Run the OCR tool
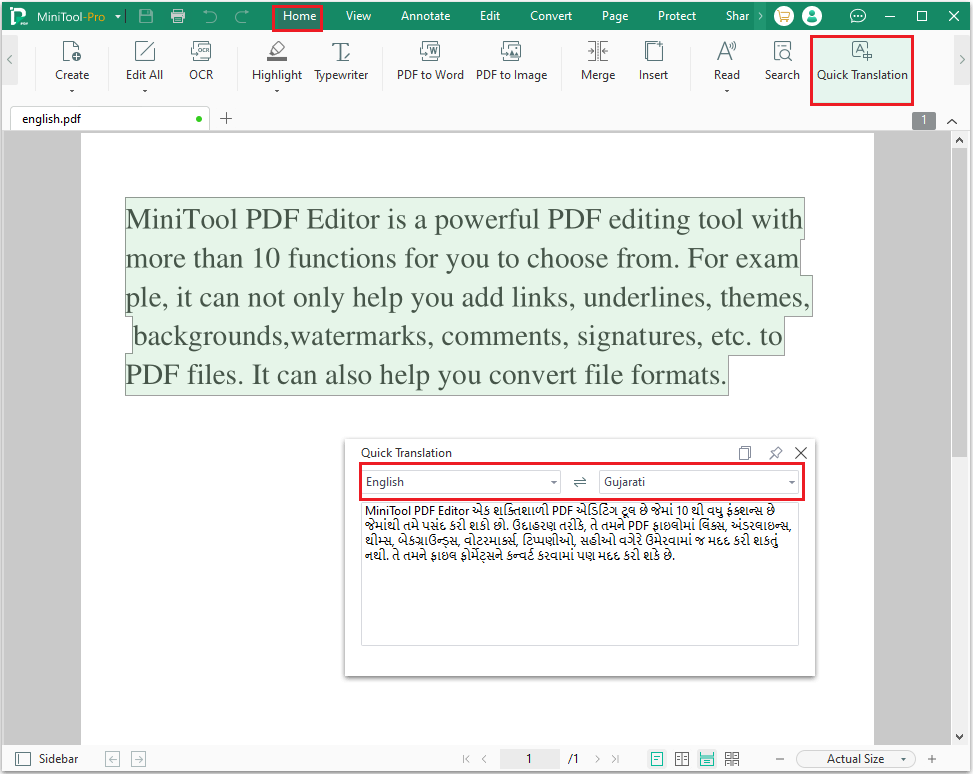Image resolution: width=973 pixels, height=774 pixels. pyautogui.click(x=201, y=61)
